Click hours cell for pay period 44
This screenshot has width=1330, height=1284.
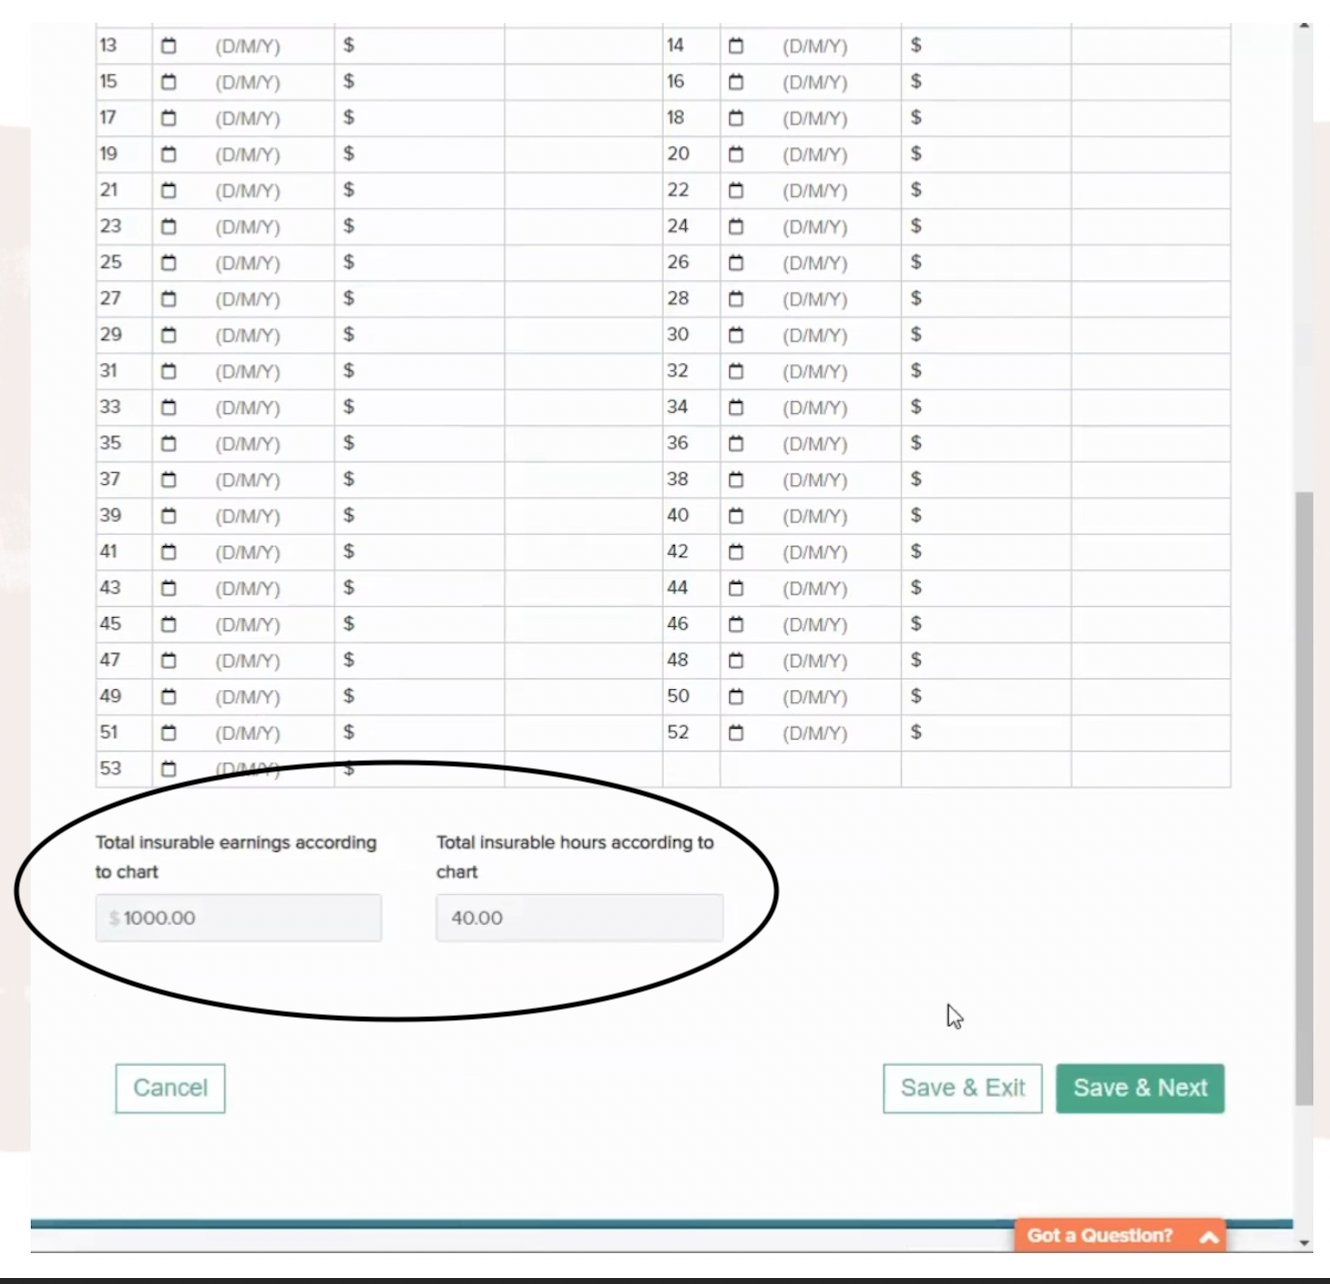pyautogui.click(x=1151, y=588)
